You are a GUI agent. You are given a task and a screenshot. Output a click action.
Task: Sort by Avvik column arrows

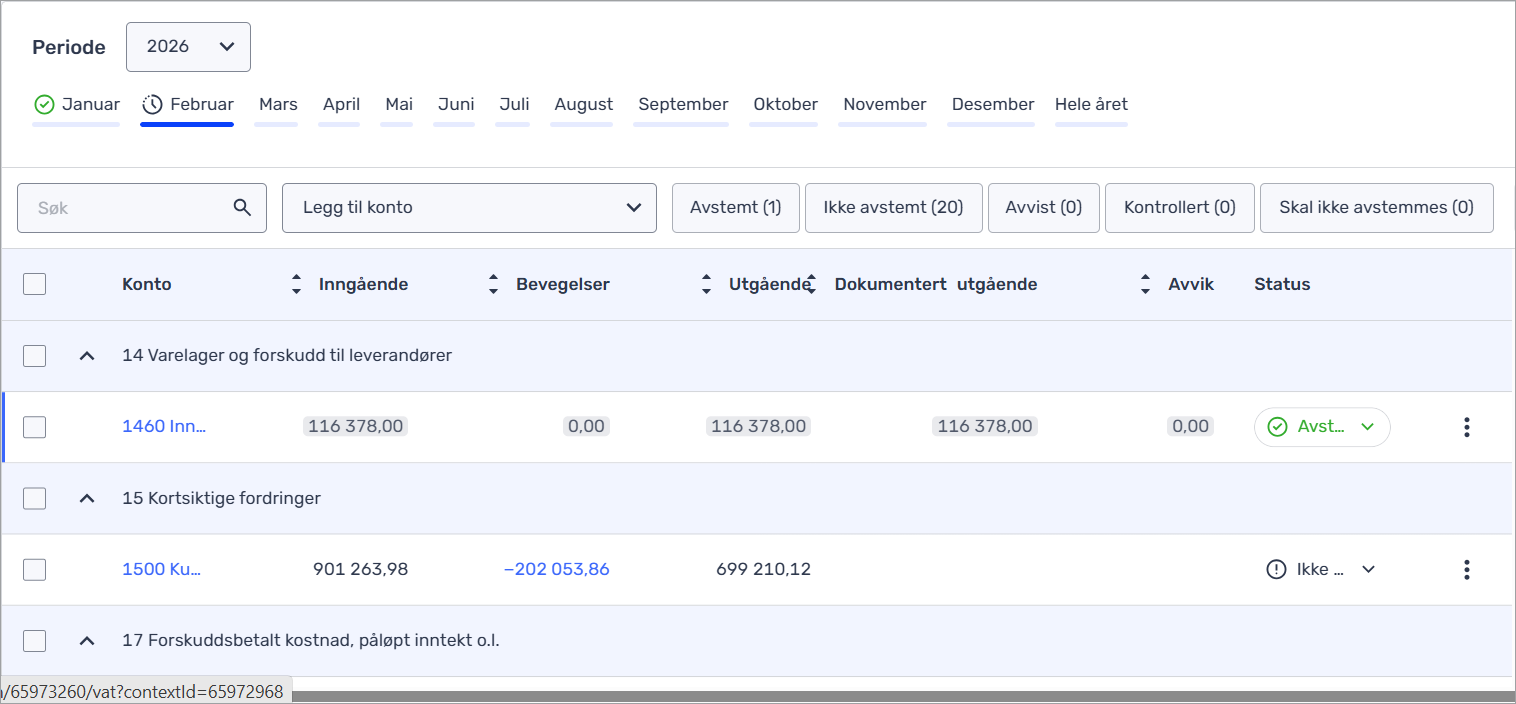click(1145, 284)
